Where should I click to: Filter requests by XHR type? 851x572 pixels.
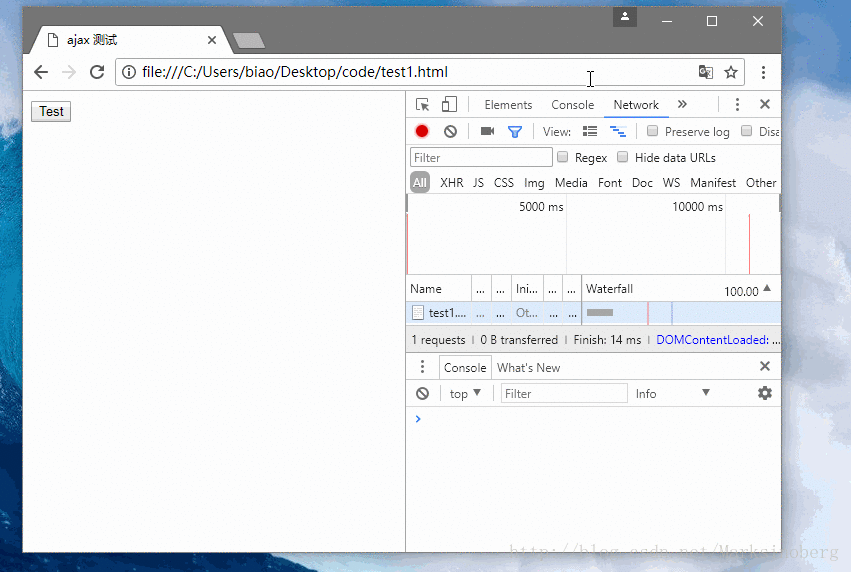pos(452,183)
